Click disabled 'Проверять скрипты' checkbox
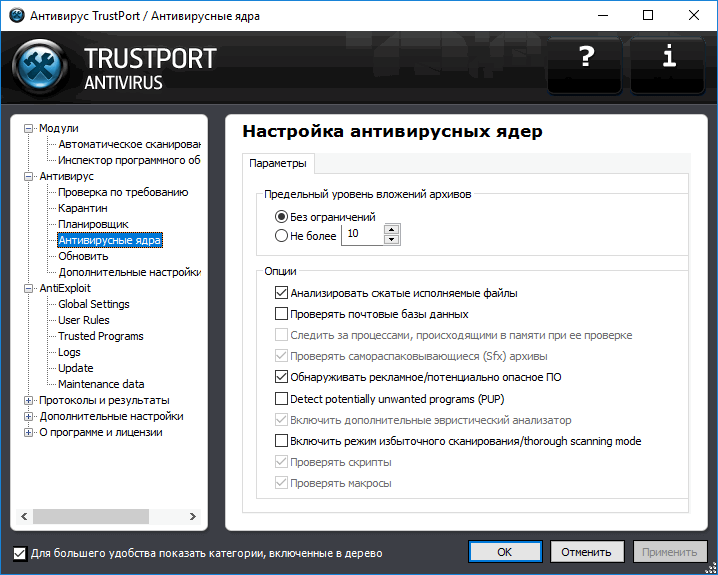The width and height of the screenshot is (718, 575). coord(281,461)
